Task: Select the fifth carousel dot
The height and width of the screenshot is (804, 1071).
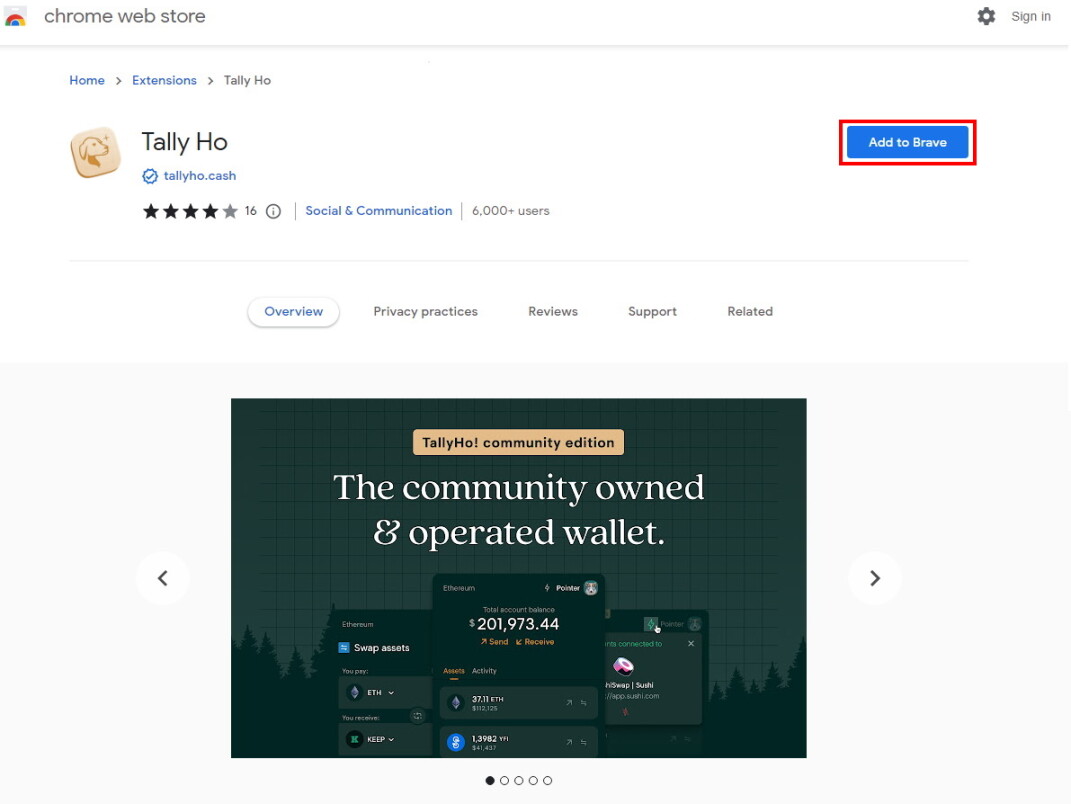Action: [x=547, y=780]
